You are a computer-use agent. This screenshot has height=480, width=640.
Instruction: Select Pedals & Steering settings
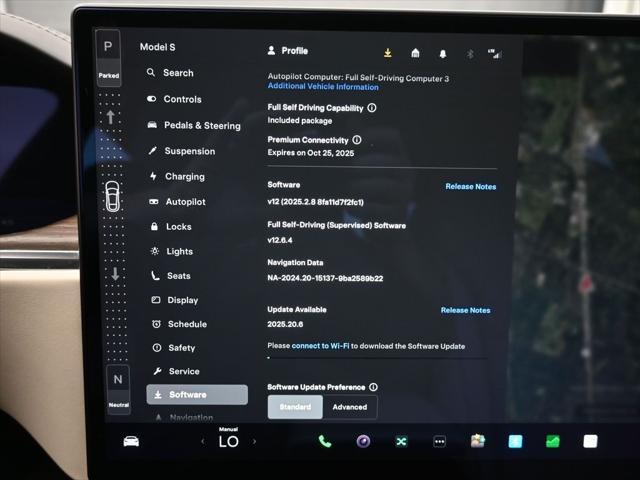click(x=194, y=125)
